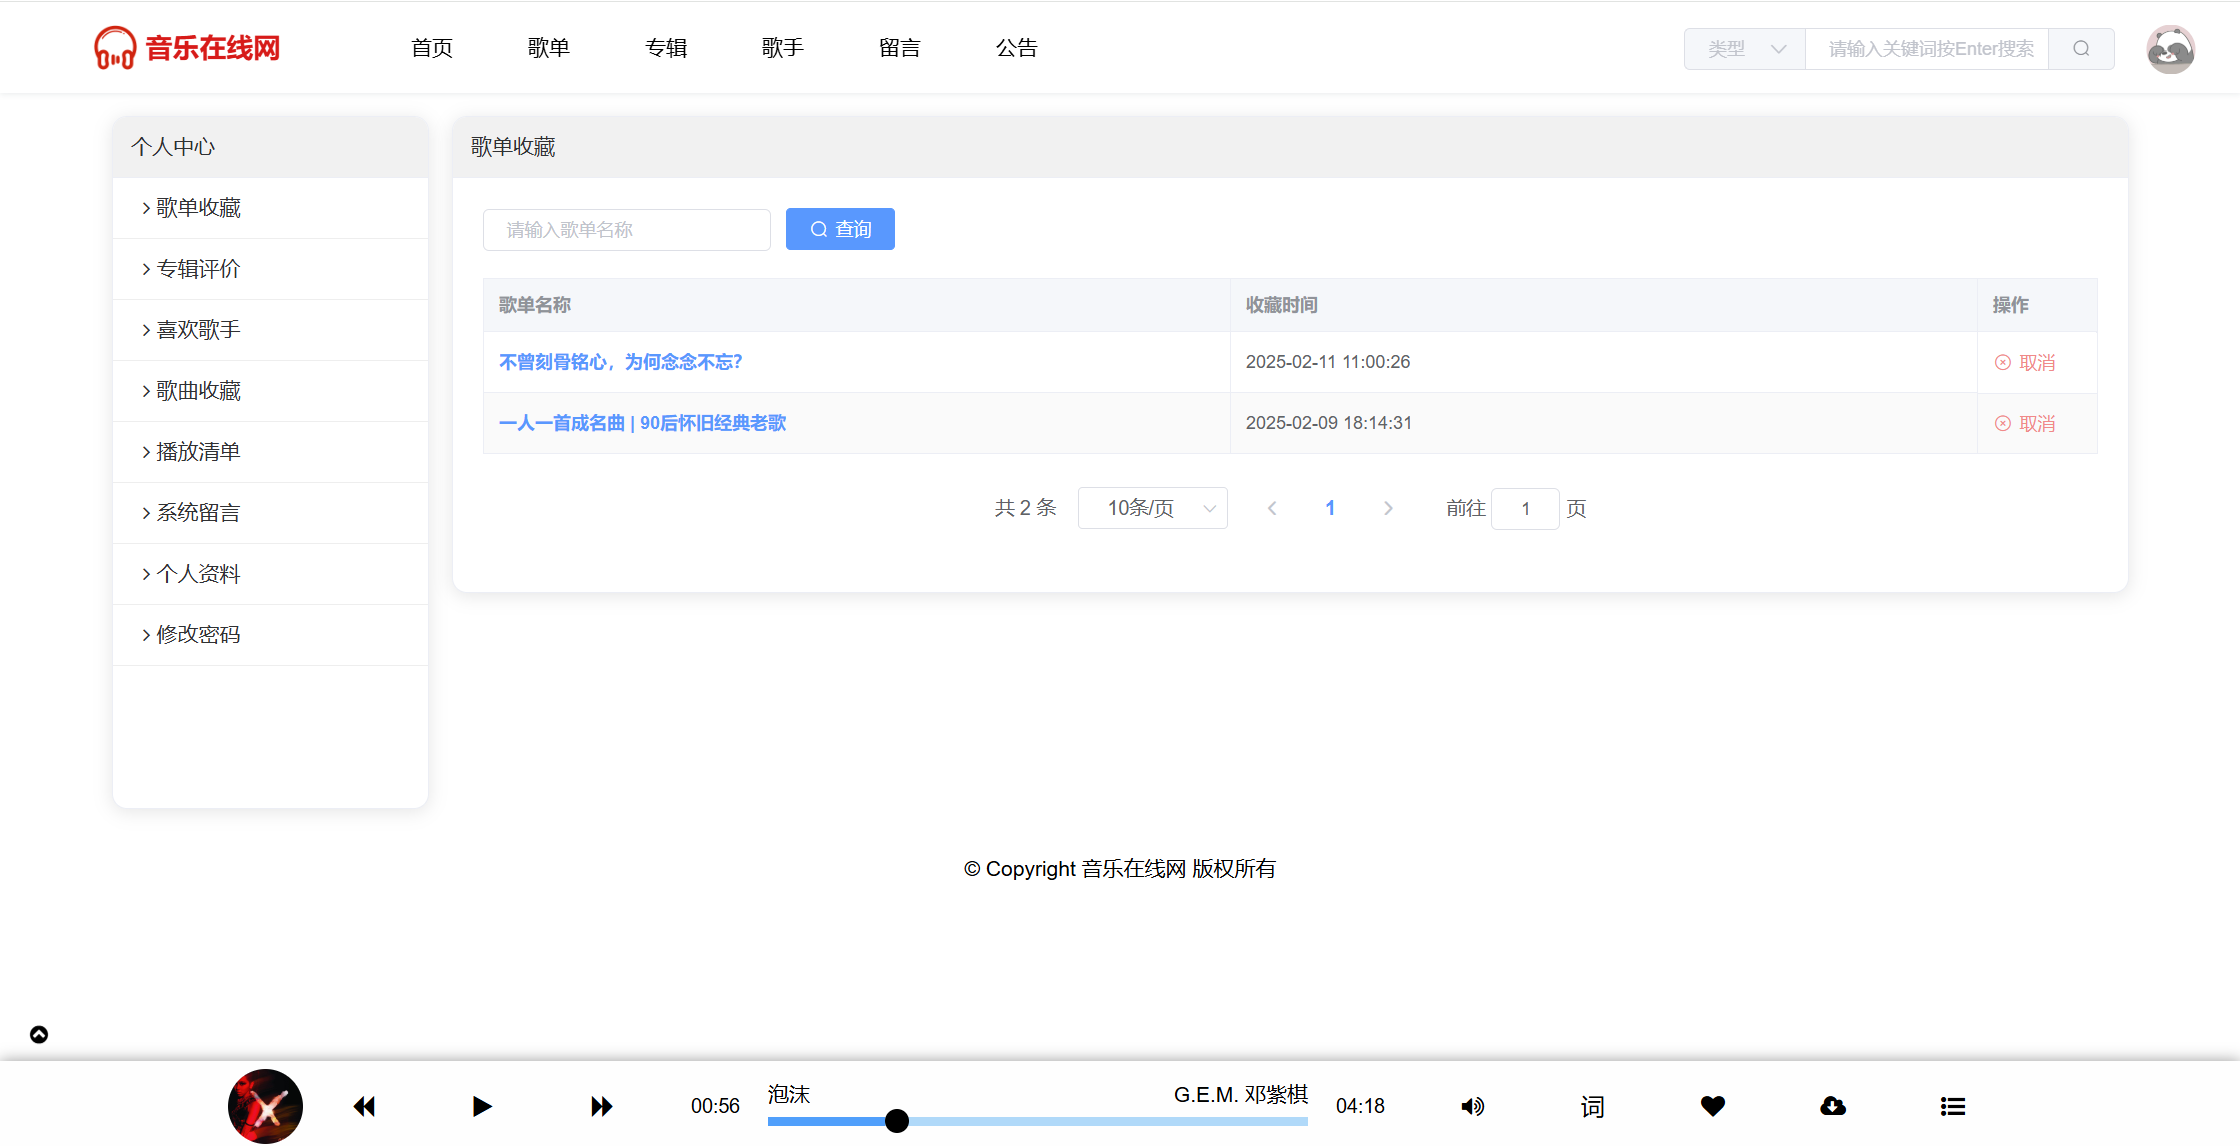Cancel favorite for 不曾刻骨铭心 playlist
This screenshot has height=1146, width=2240.
tap(2026, 363)
